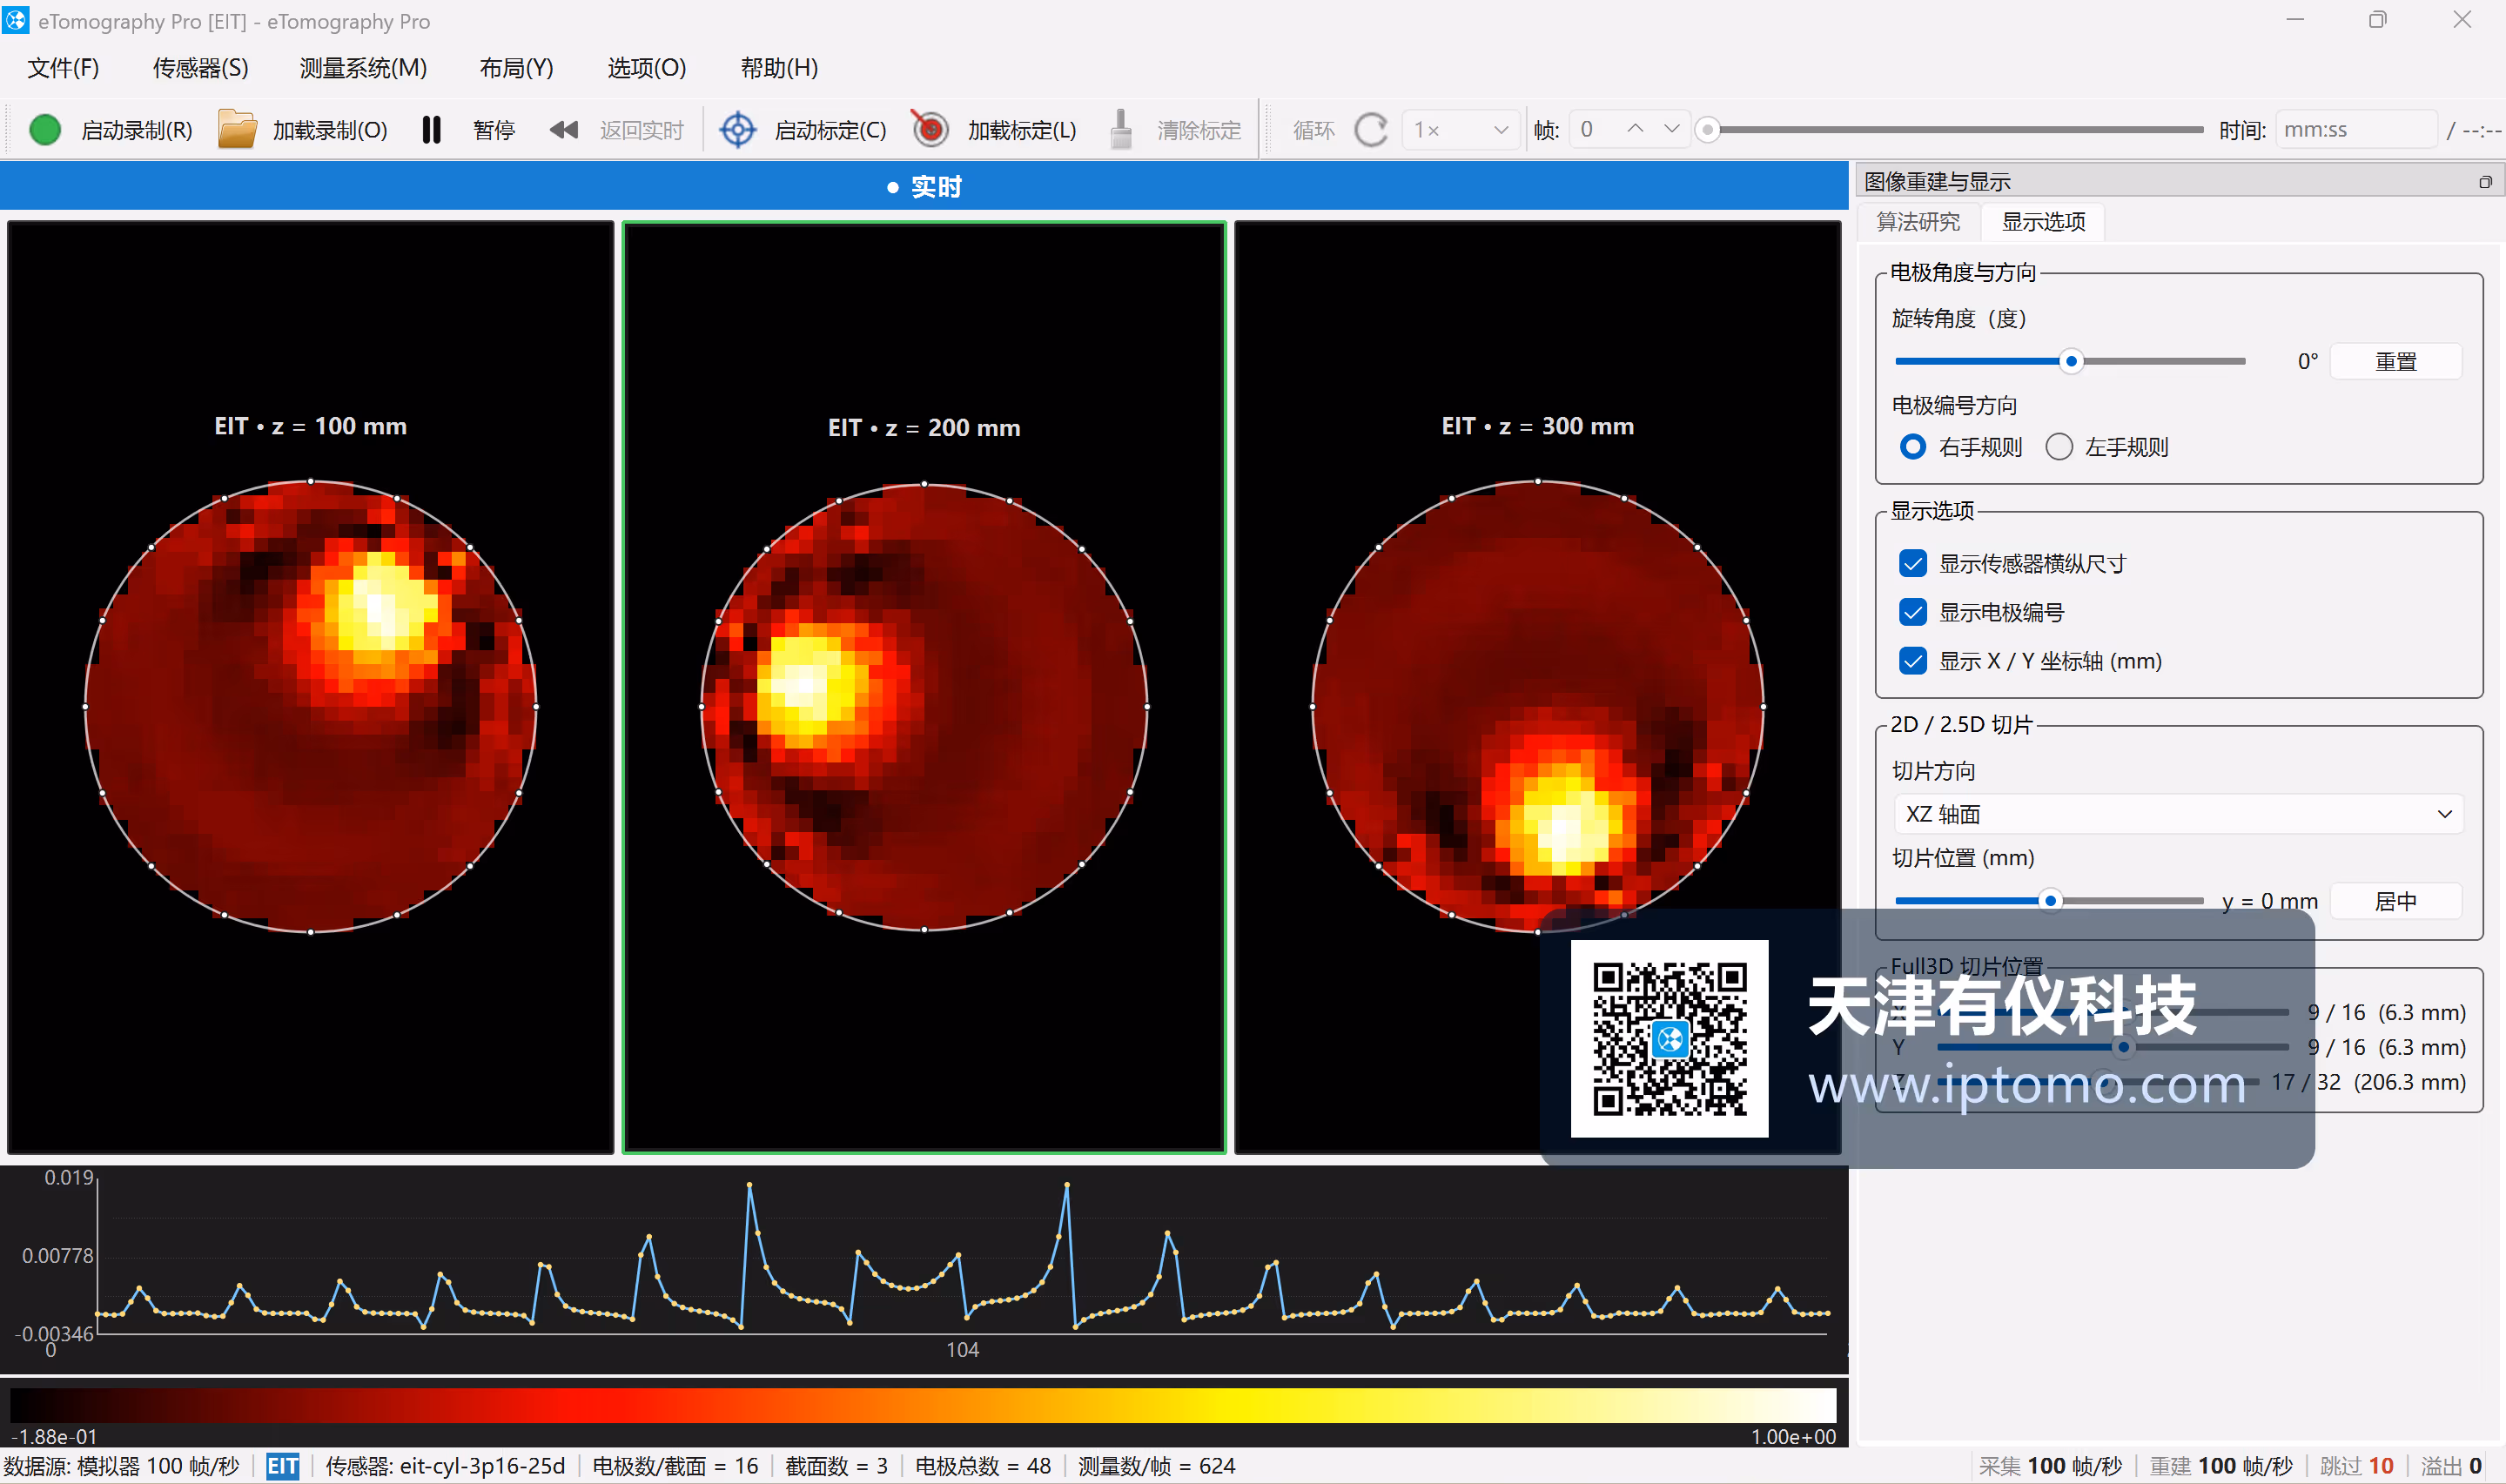Click the 跳过 10 skipped frames indicator
Viewport: 2506px width, 1484px height.
point(2356,1466)
